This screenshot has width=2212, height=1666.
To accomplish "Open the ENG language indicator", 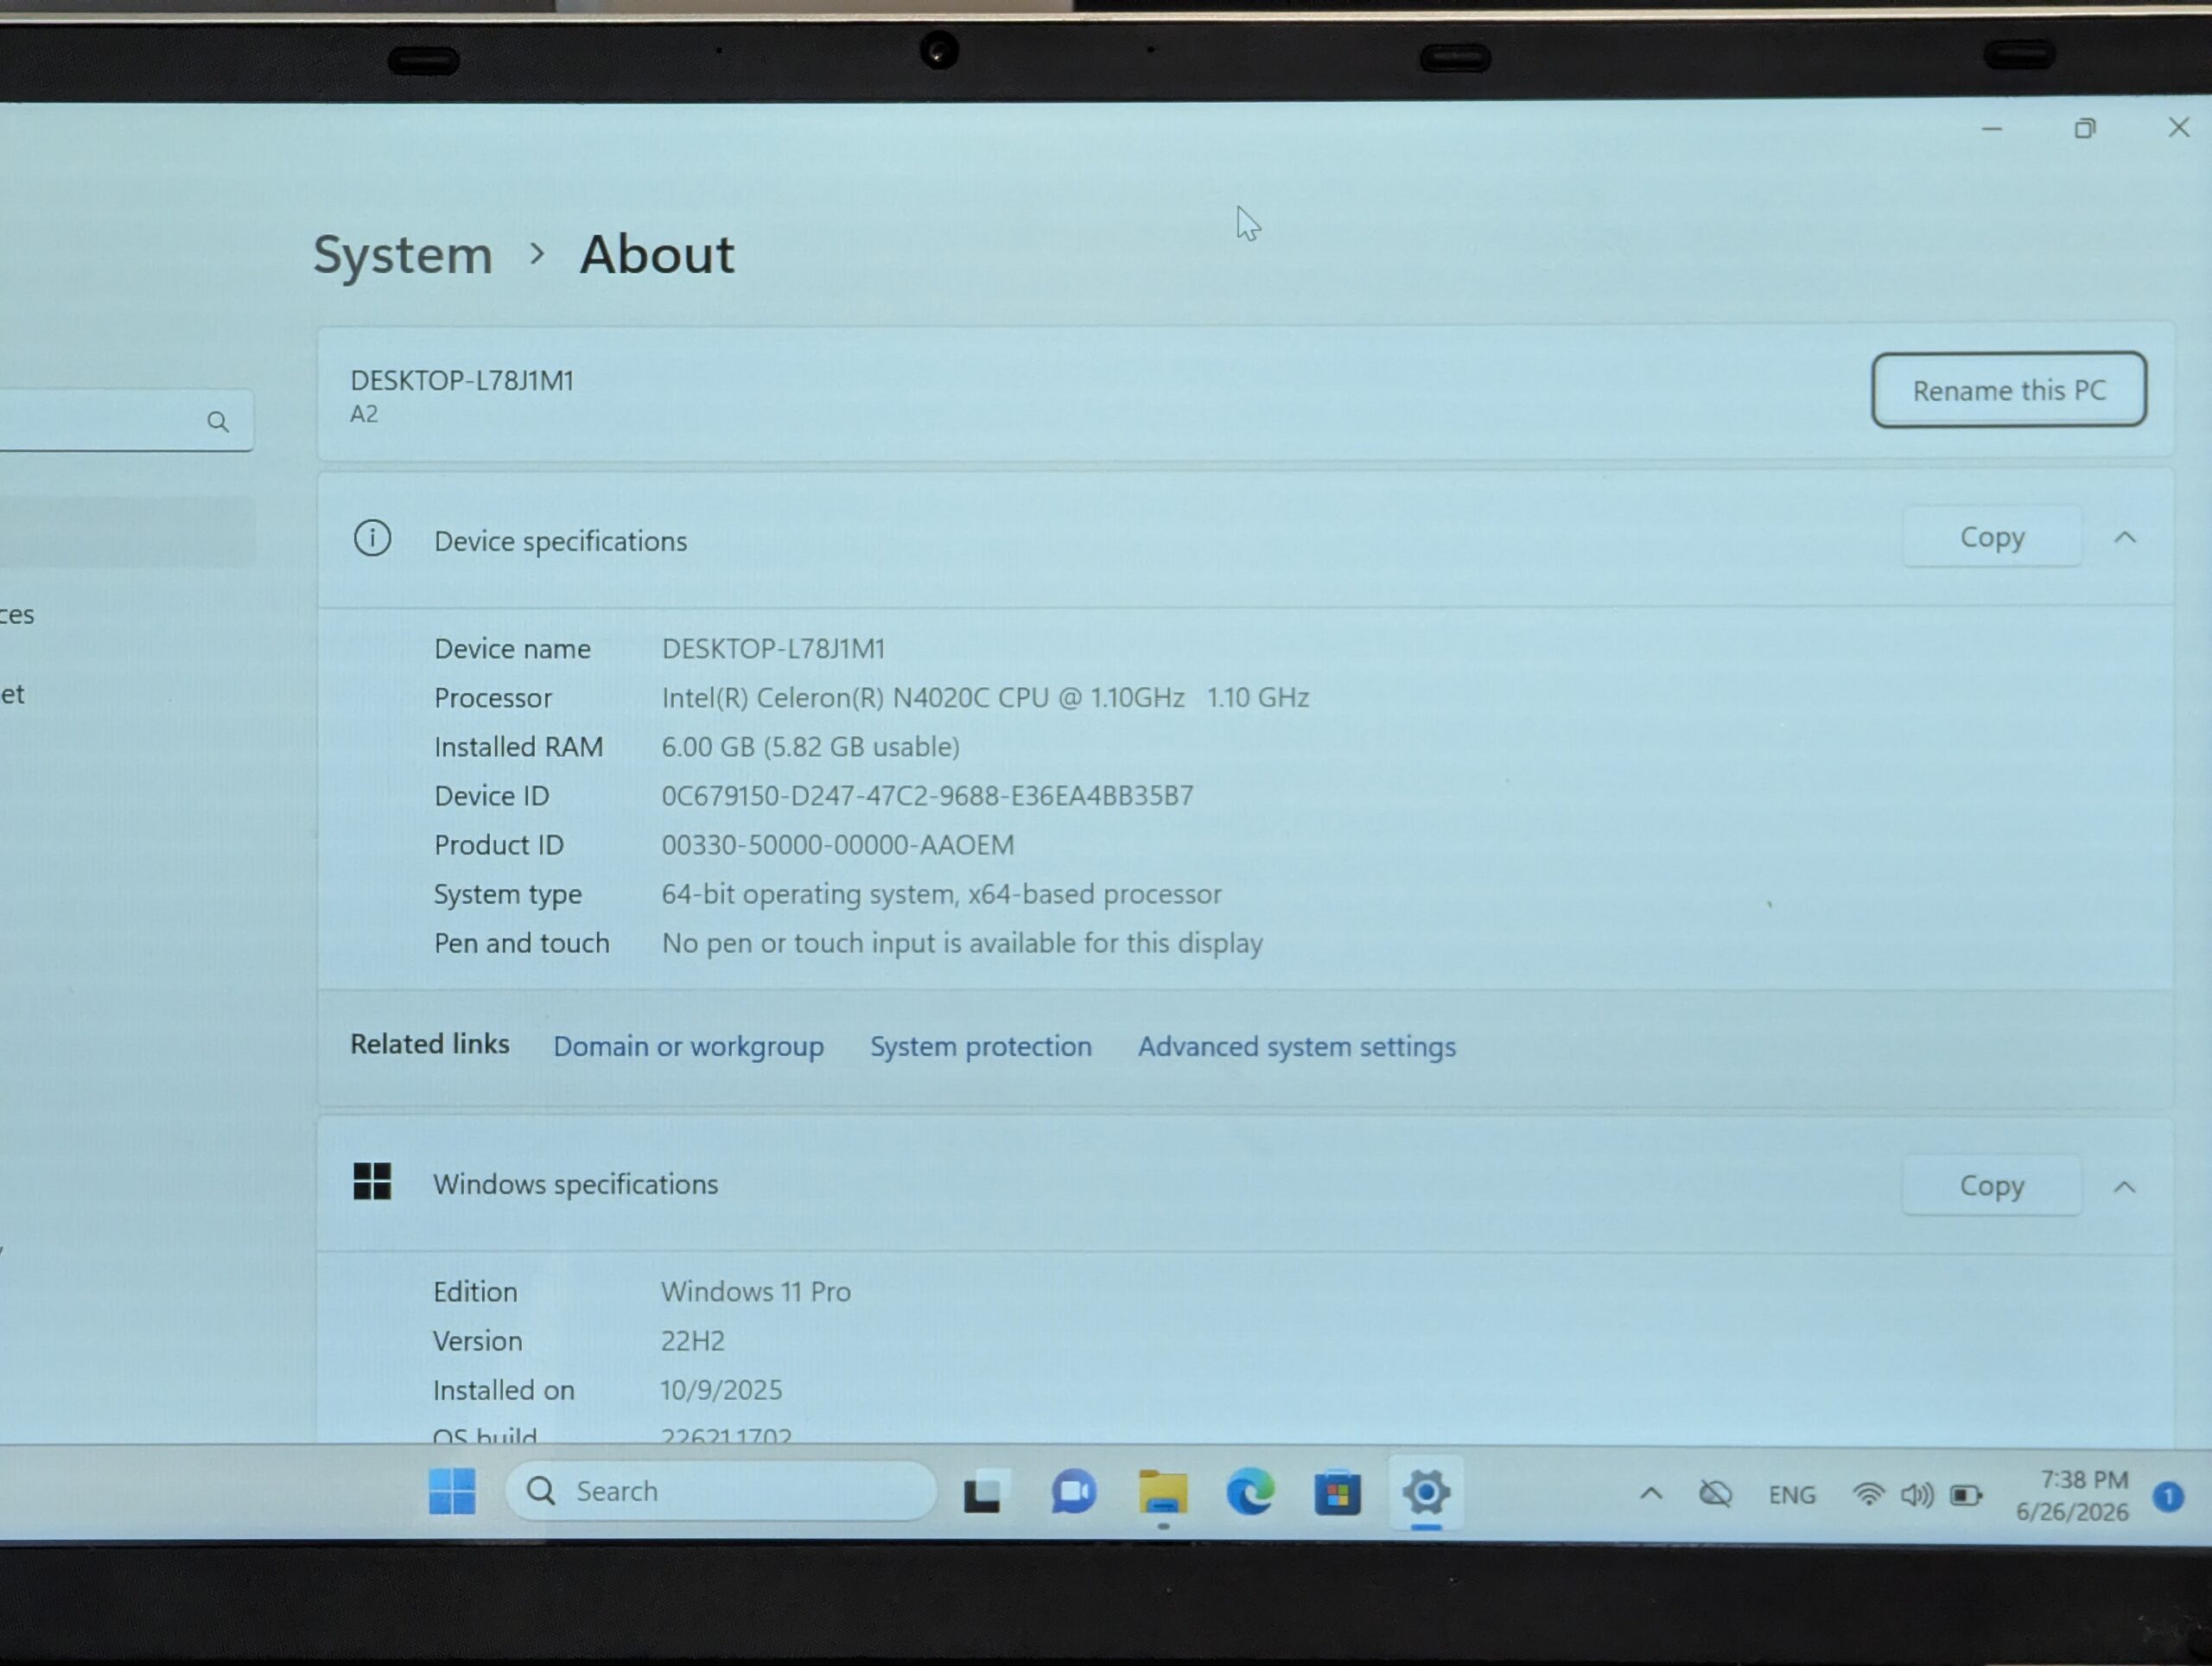I will coord(1791,1495).
